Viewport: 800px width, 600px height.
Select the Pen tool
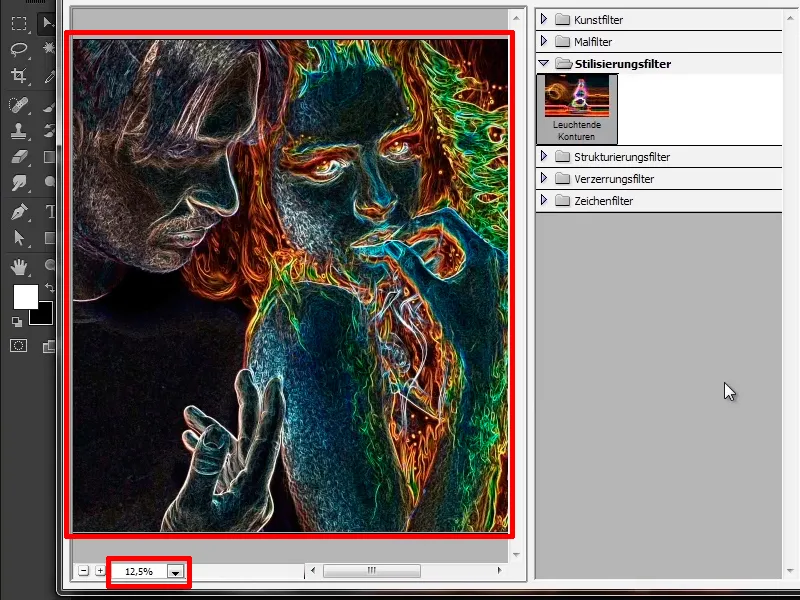(x=19, y=211)
